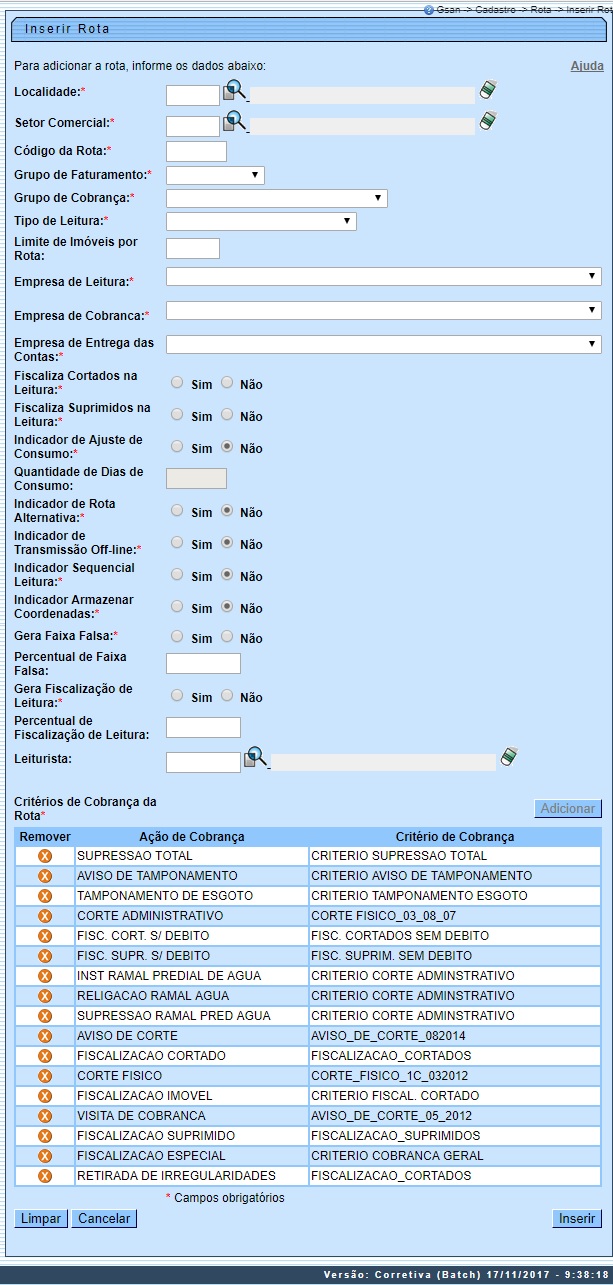
Task: Clear Setor Comercial with the eraser icon
Action: click(488, 121)
